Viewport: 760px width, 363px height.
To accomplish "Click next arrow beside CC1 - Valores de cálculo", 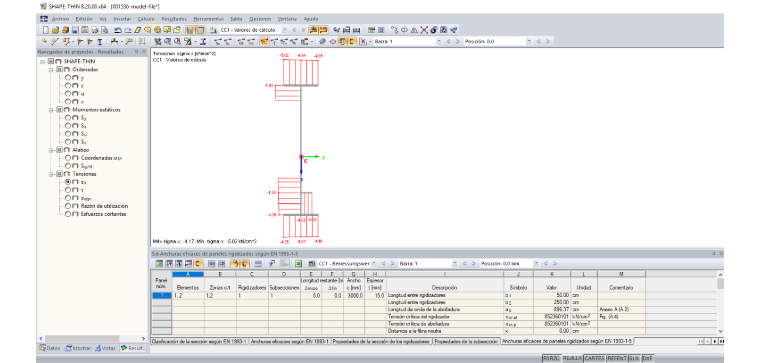I will click(303, 30).
